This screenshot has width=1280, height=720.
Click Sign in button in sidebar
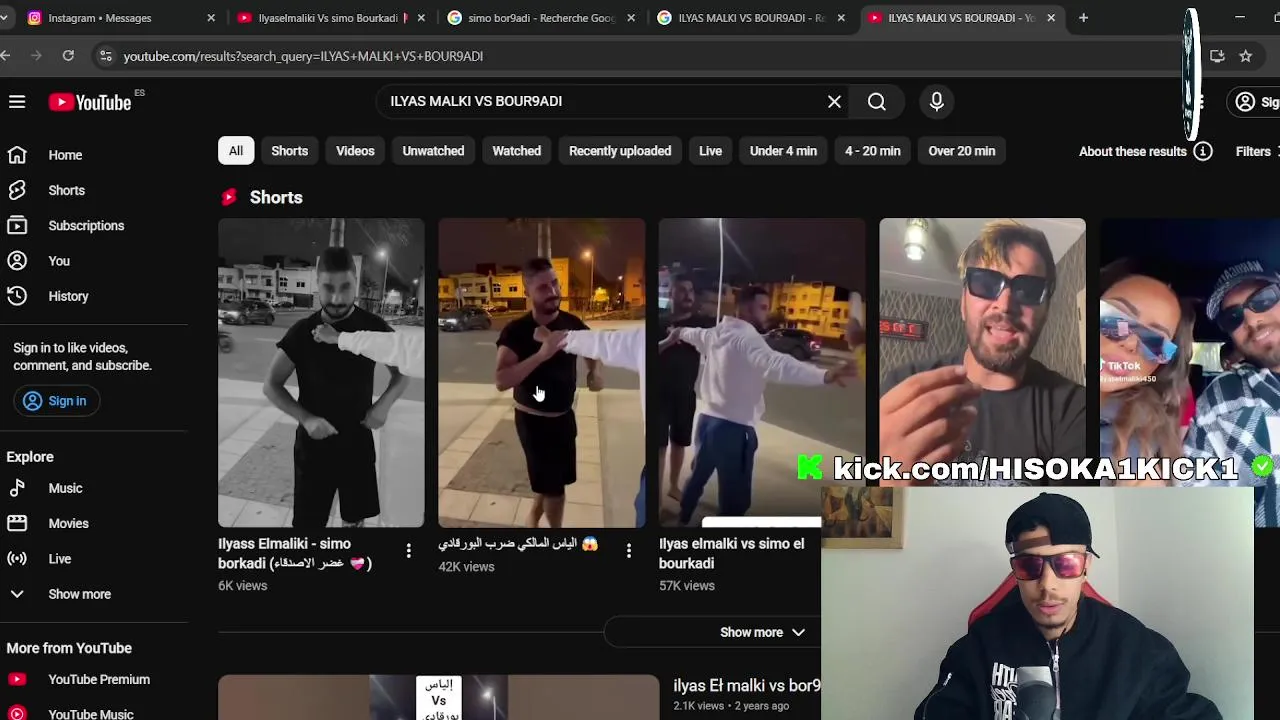coord(55,401)
